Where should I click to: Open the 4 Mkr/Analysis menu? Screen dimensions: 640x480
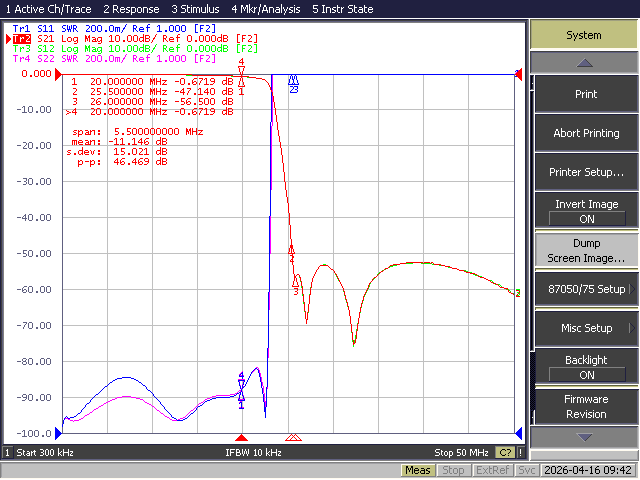[266, 9]
